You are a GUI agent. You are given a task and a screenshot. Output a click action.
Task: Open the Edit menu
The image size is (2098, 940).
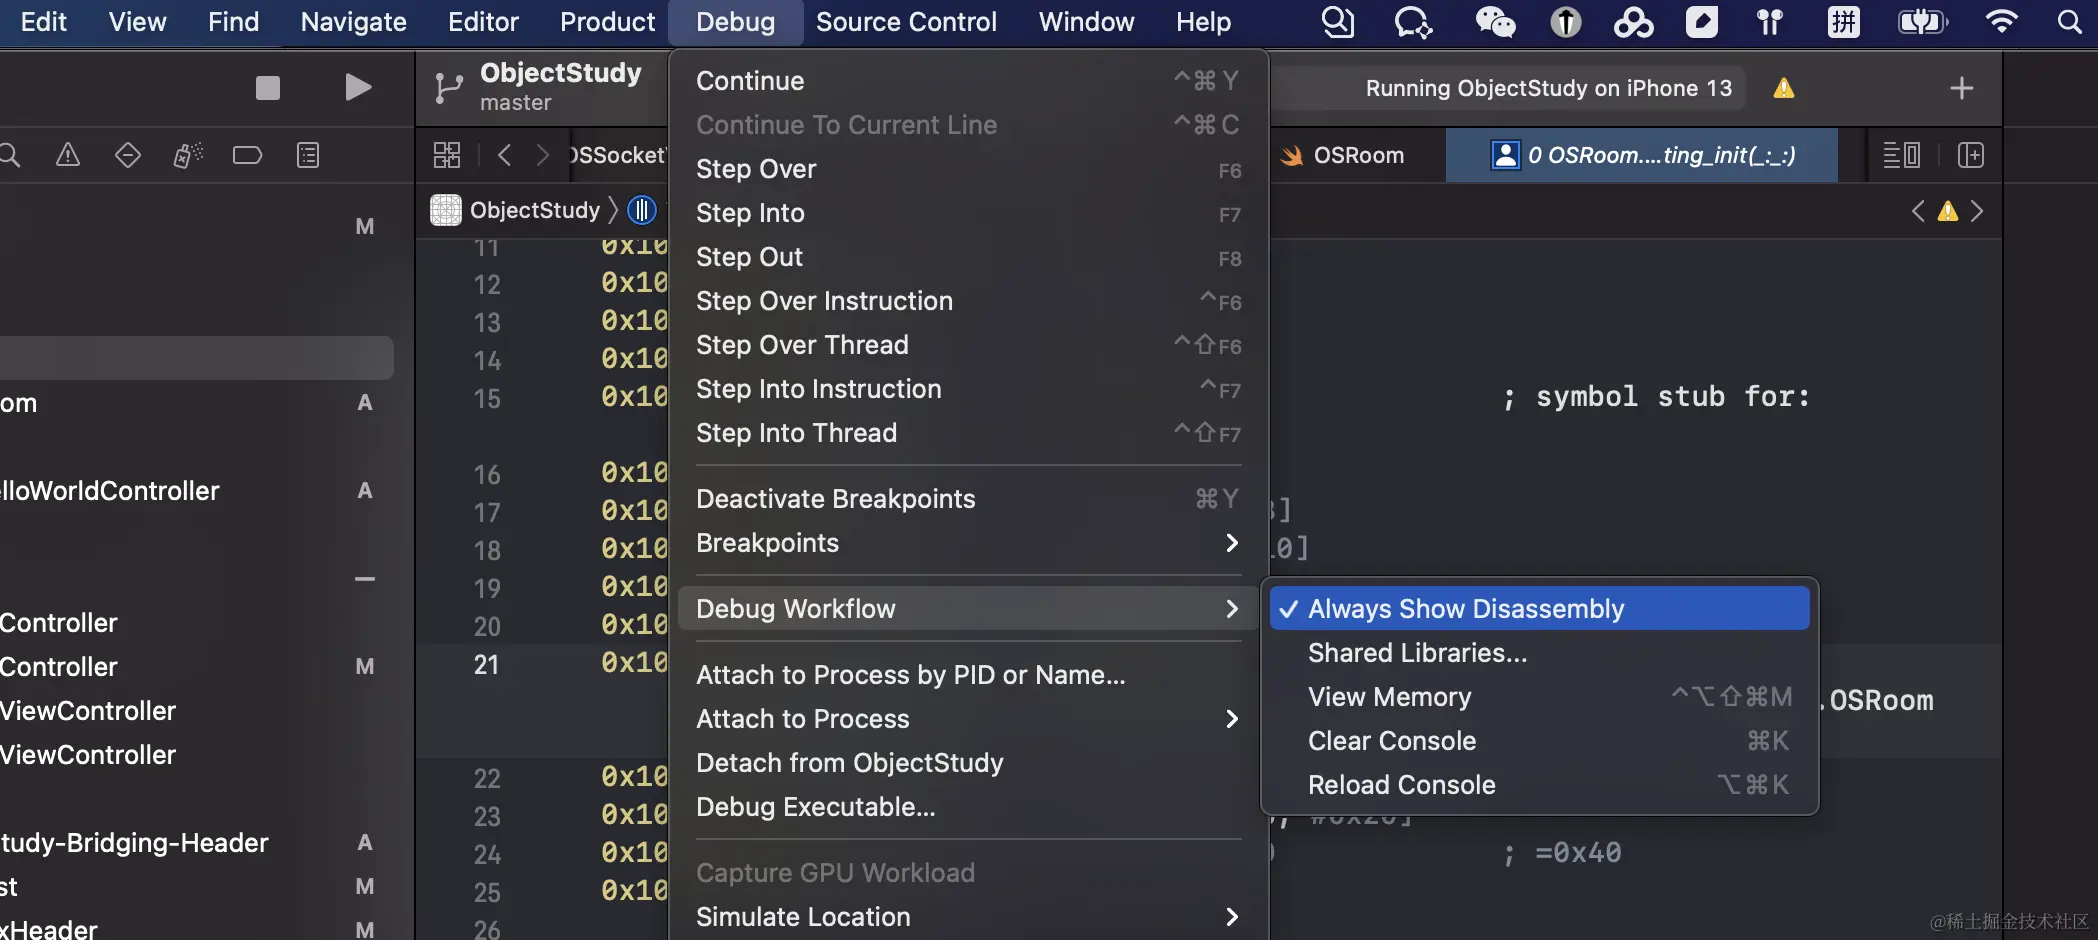pyautogui.click(x=43, y=22)
